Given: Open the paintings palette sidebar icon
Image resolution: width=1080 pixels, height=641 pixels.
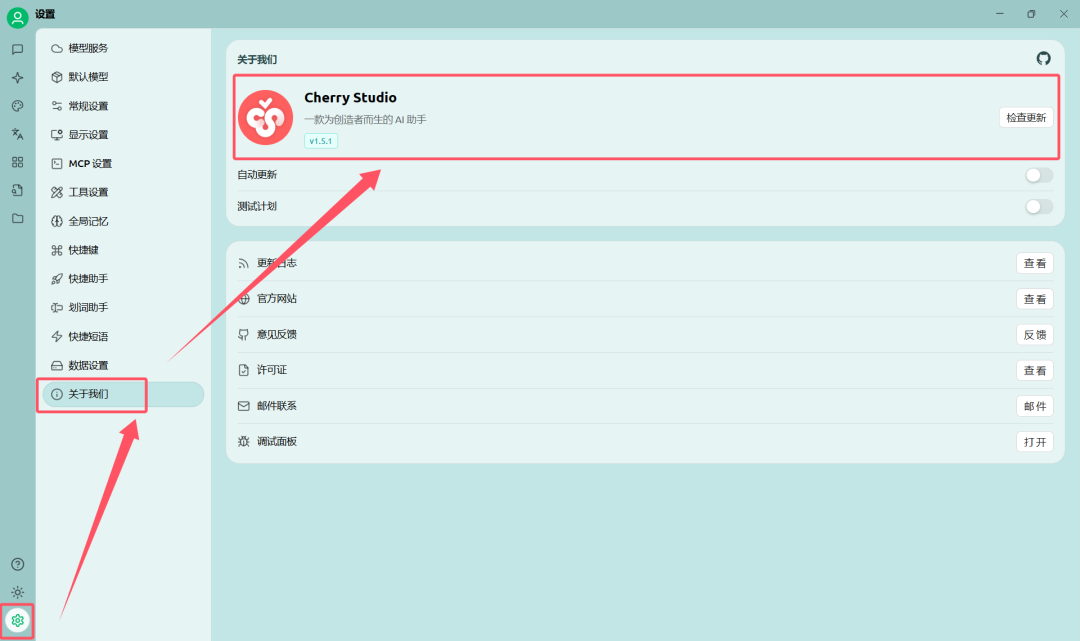Looking at the screenshot, I should [x=17, y=106].
